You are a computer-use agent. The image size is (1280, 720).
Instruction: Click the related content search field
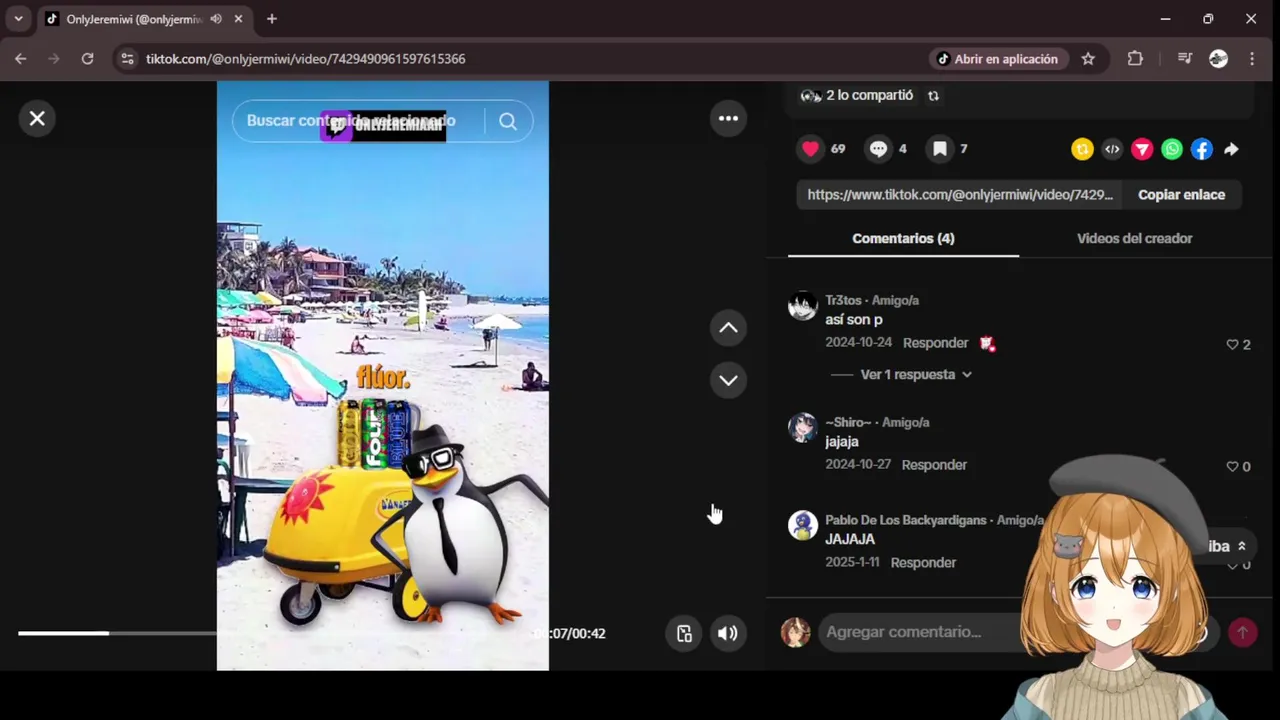[360, 121]
